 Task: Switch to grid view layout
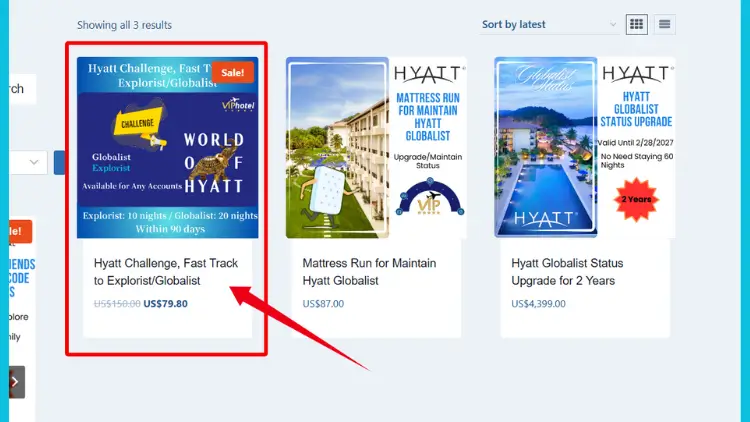pos(637,24)
